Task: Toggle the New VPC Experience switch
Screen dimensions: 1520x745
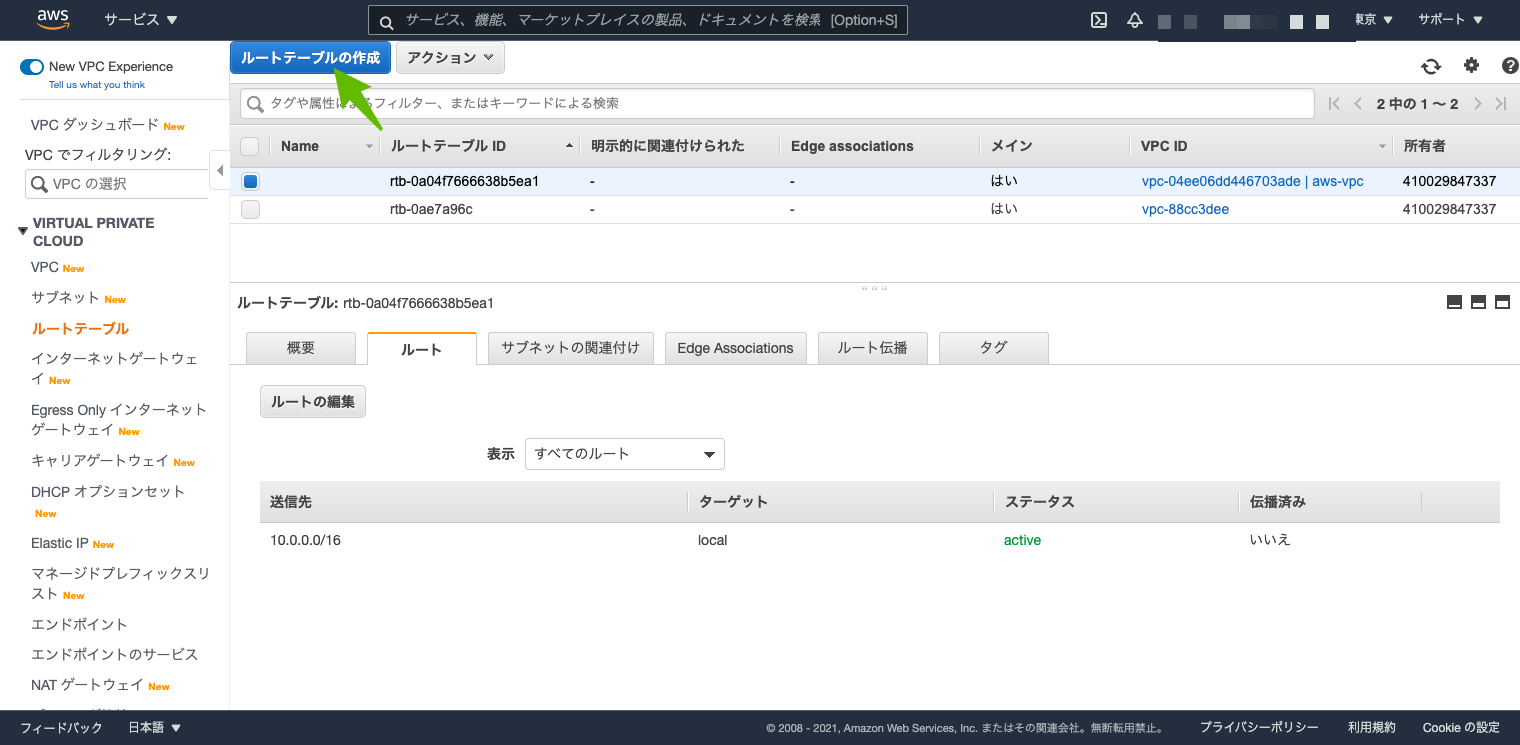Action: [32, 67]
